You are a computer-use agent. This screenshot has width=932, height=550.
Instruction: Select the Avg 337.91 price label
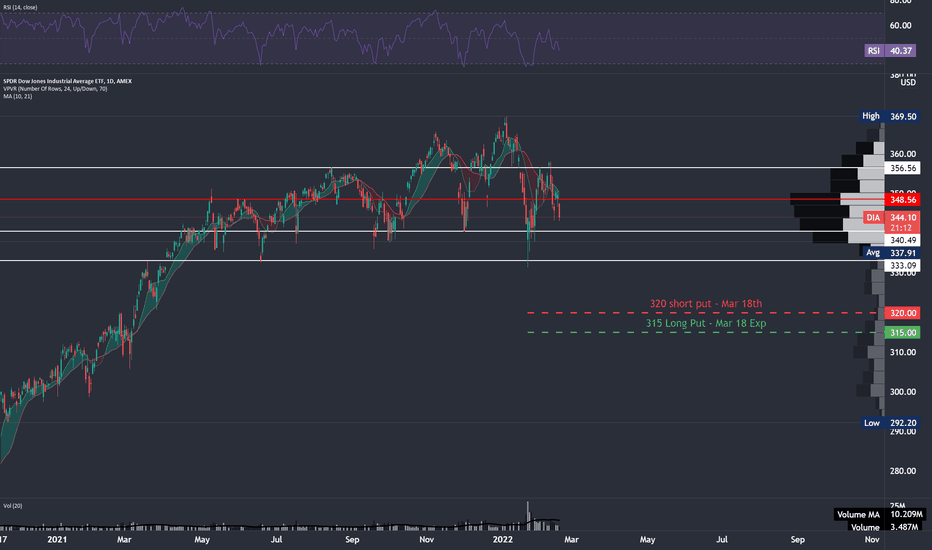(892, 253)
